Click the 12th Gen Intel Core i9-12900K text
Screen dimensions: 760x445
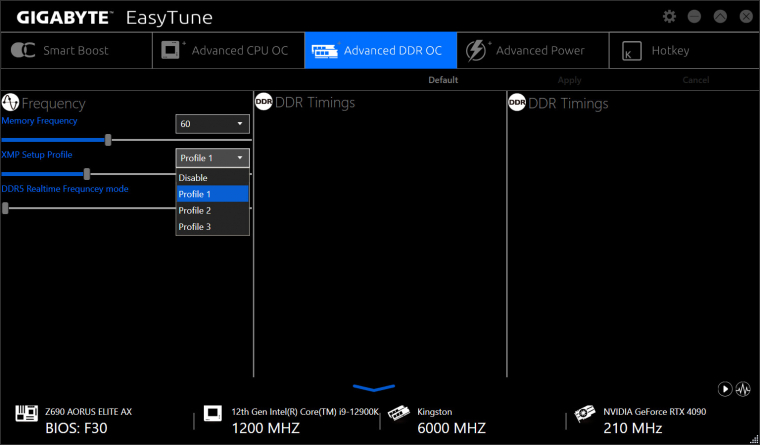click(x=305, y=412)
